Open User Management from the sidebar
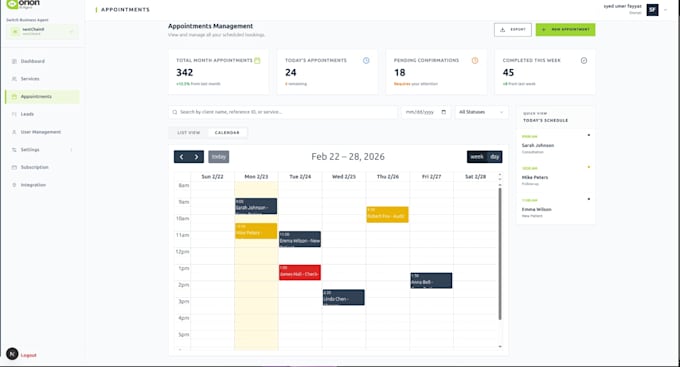Image resolution: width=680 pixels, height=367 pixels. pos(42,132)
